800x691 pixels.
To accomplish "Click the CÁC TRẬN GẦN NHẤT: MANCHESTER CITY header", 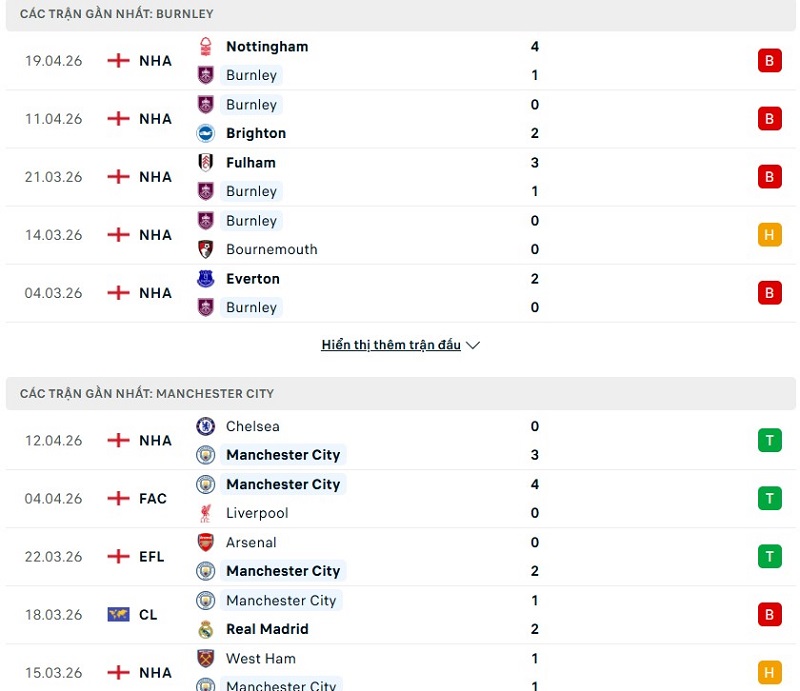I will (146, 393).
